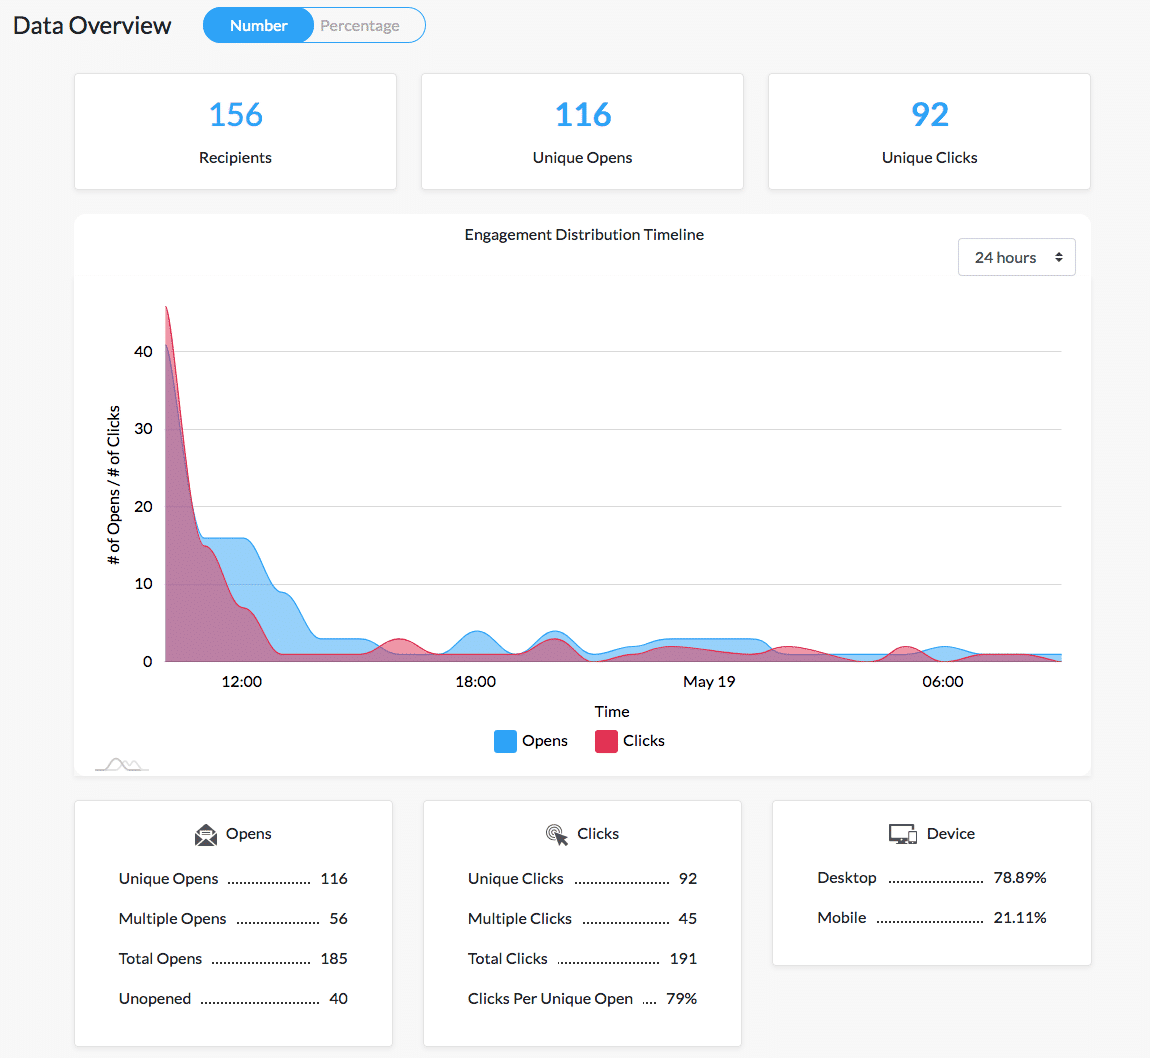Click the Total Clicks value 191
The height and width of the screenshot is (1058, 1150).
coord(684,959)
